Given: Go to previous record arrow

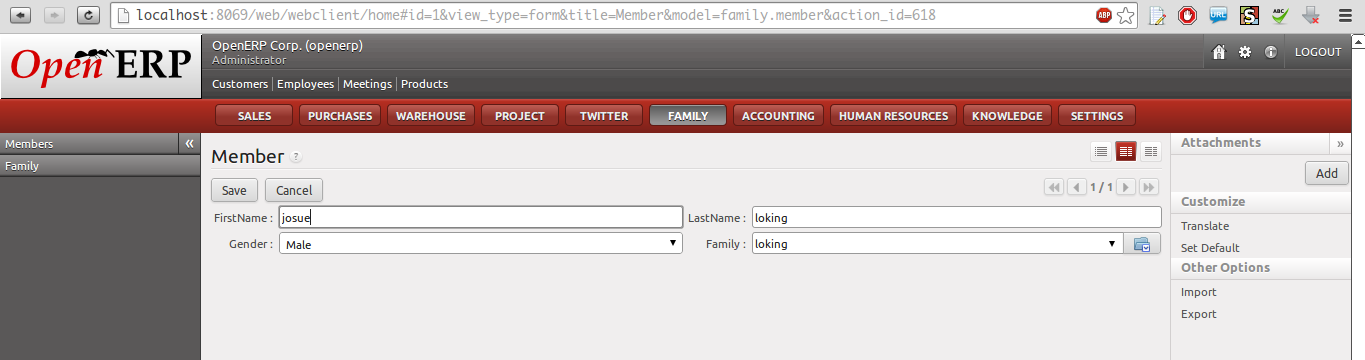Looking at the screenshot, I should [x=1076, y=187].
